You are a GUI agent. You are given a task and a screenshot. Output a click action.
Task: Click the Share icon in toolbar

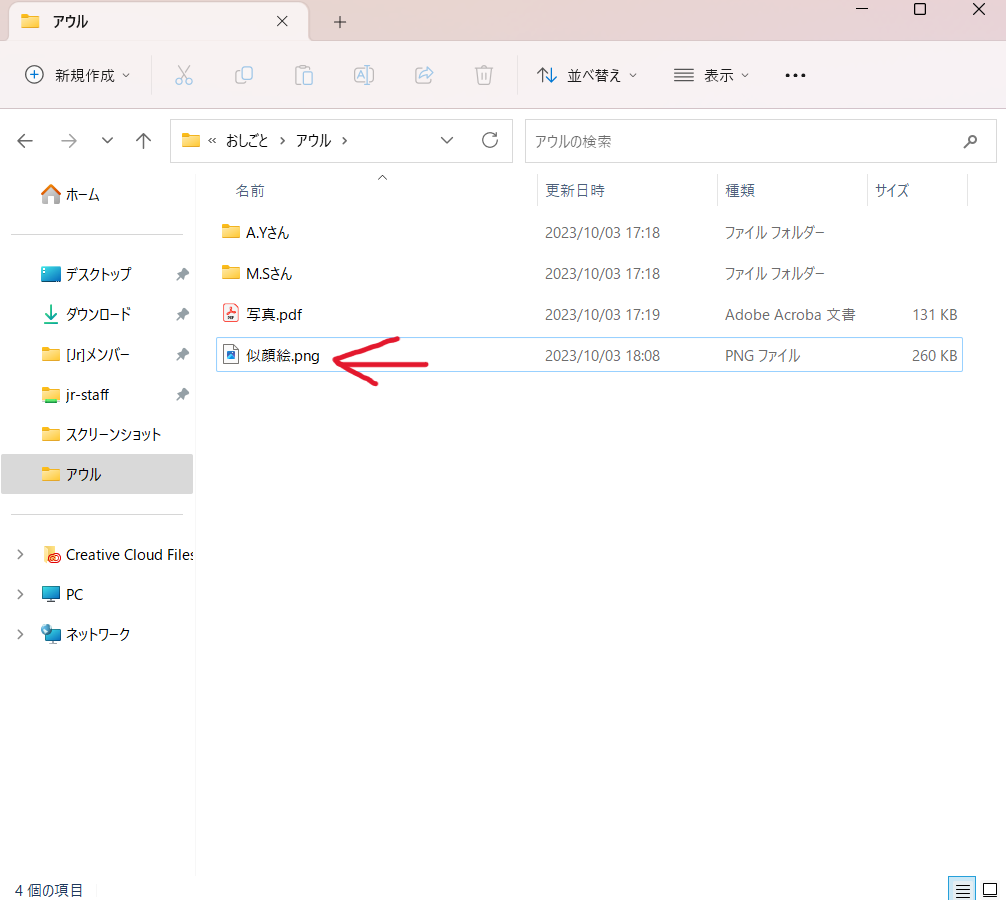424,75
